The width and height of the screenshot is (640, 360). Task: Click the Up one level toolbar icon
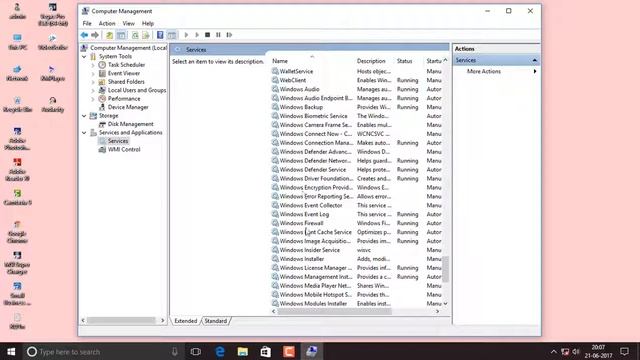tap(109, 35)
